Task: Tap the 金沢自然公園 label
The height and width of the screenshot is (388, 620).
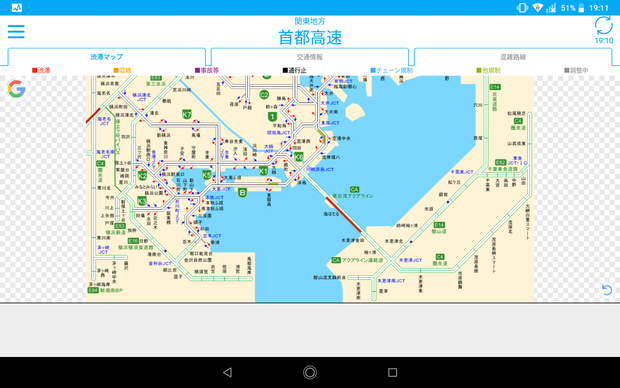Action: (198, 260)
